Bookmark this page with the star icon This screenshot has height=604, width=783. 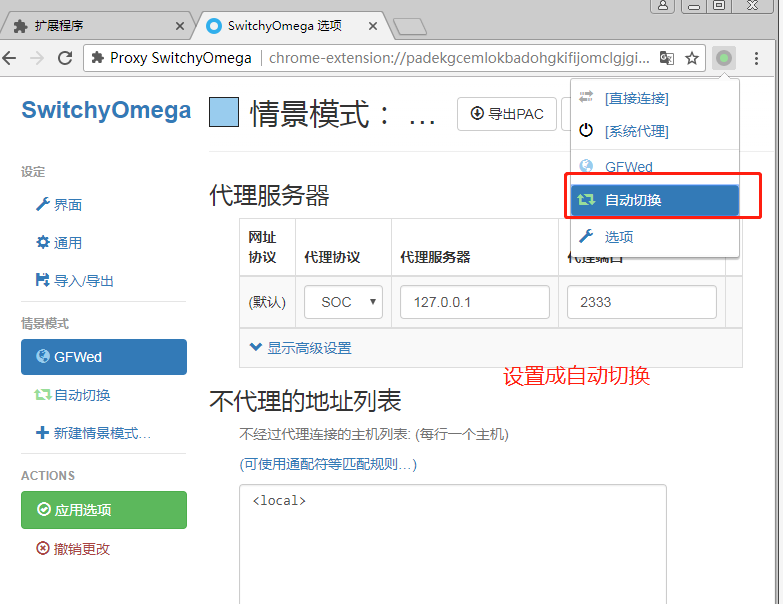coord(692,58)
